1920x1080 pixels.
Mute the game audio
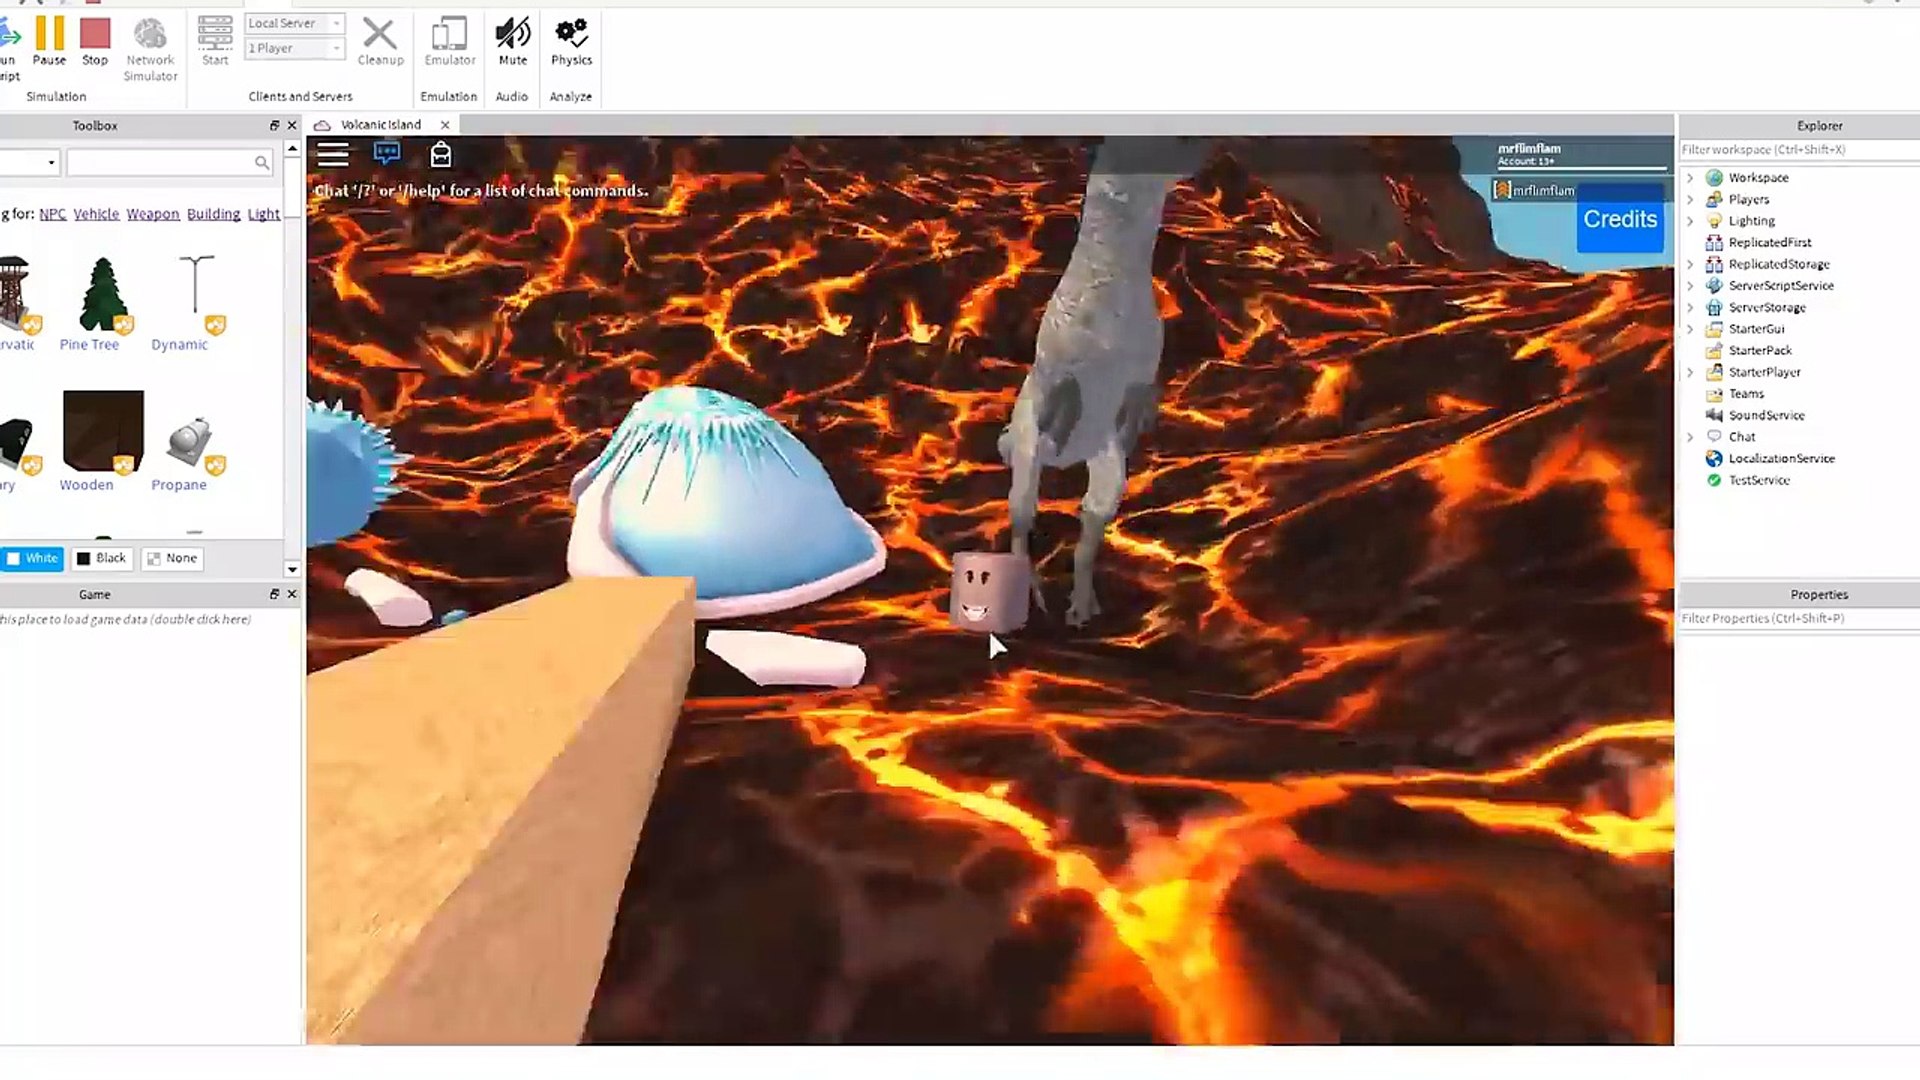coord(513,42)
